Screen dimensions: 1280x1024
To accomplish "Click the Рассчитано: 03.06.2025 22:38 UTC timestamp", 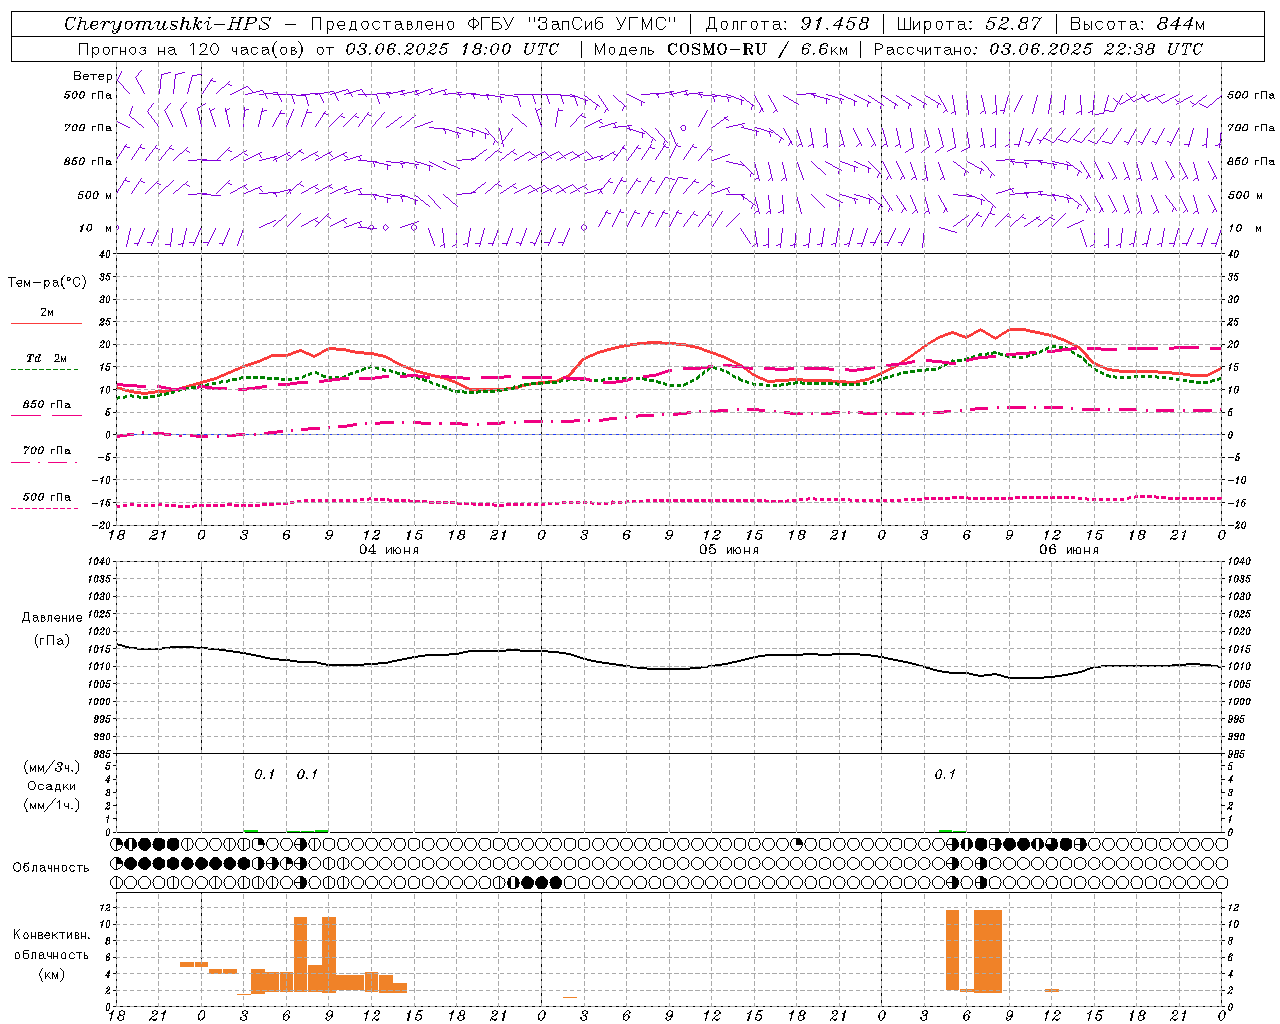I will (1038, 49).
